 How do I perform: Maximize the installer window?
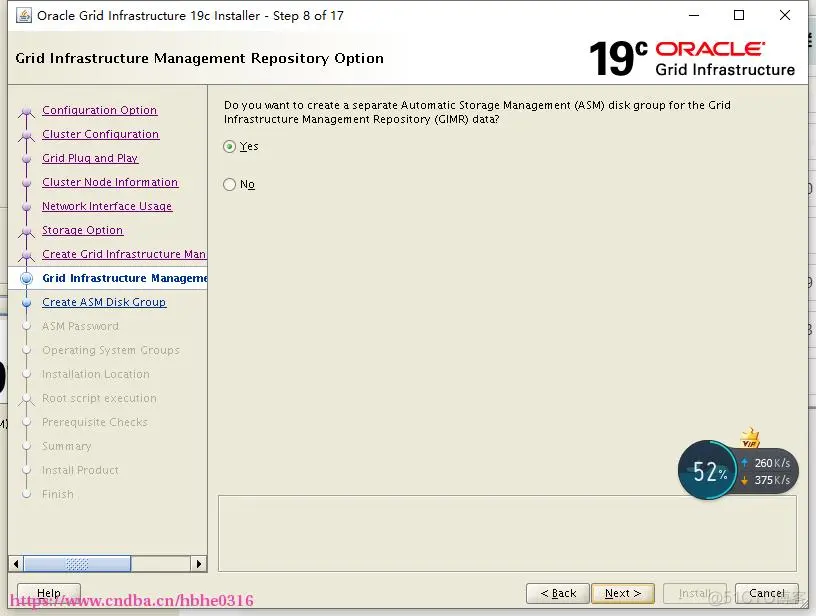point(739,15)
